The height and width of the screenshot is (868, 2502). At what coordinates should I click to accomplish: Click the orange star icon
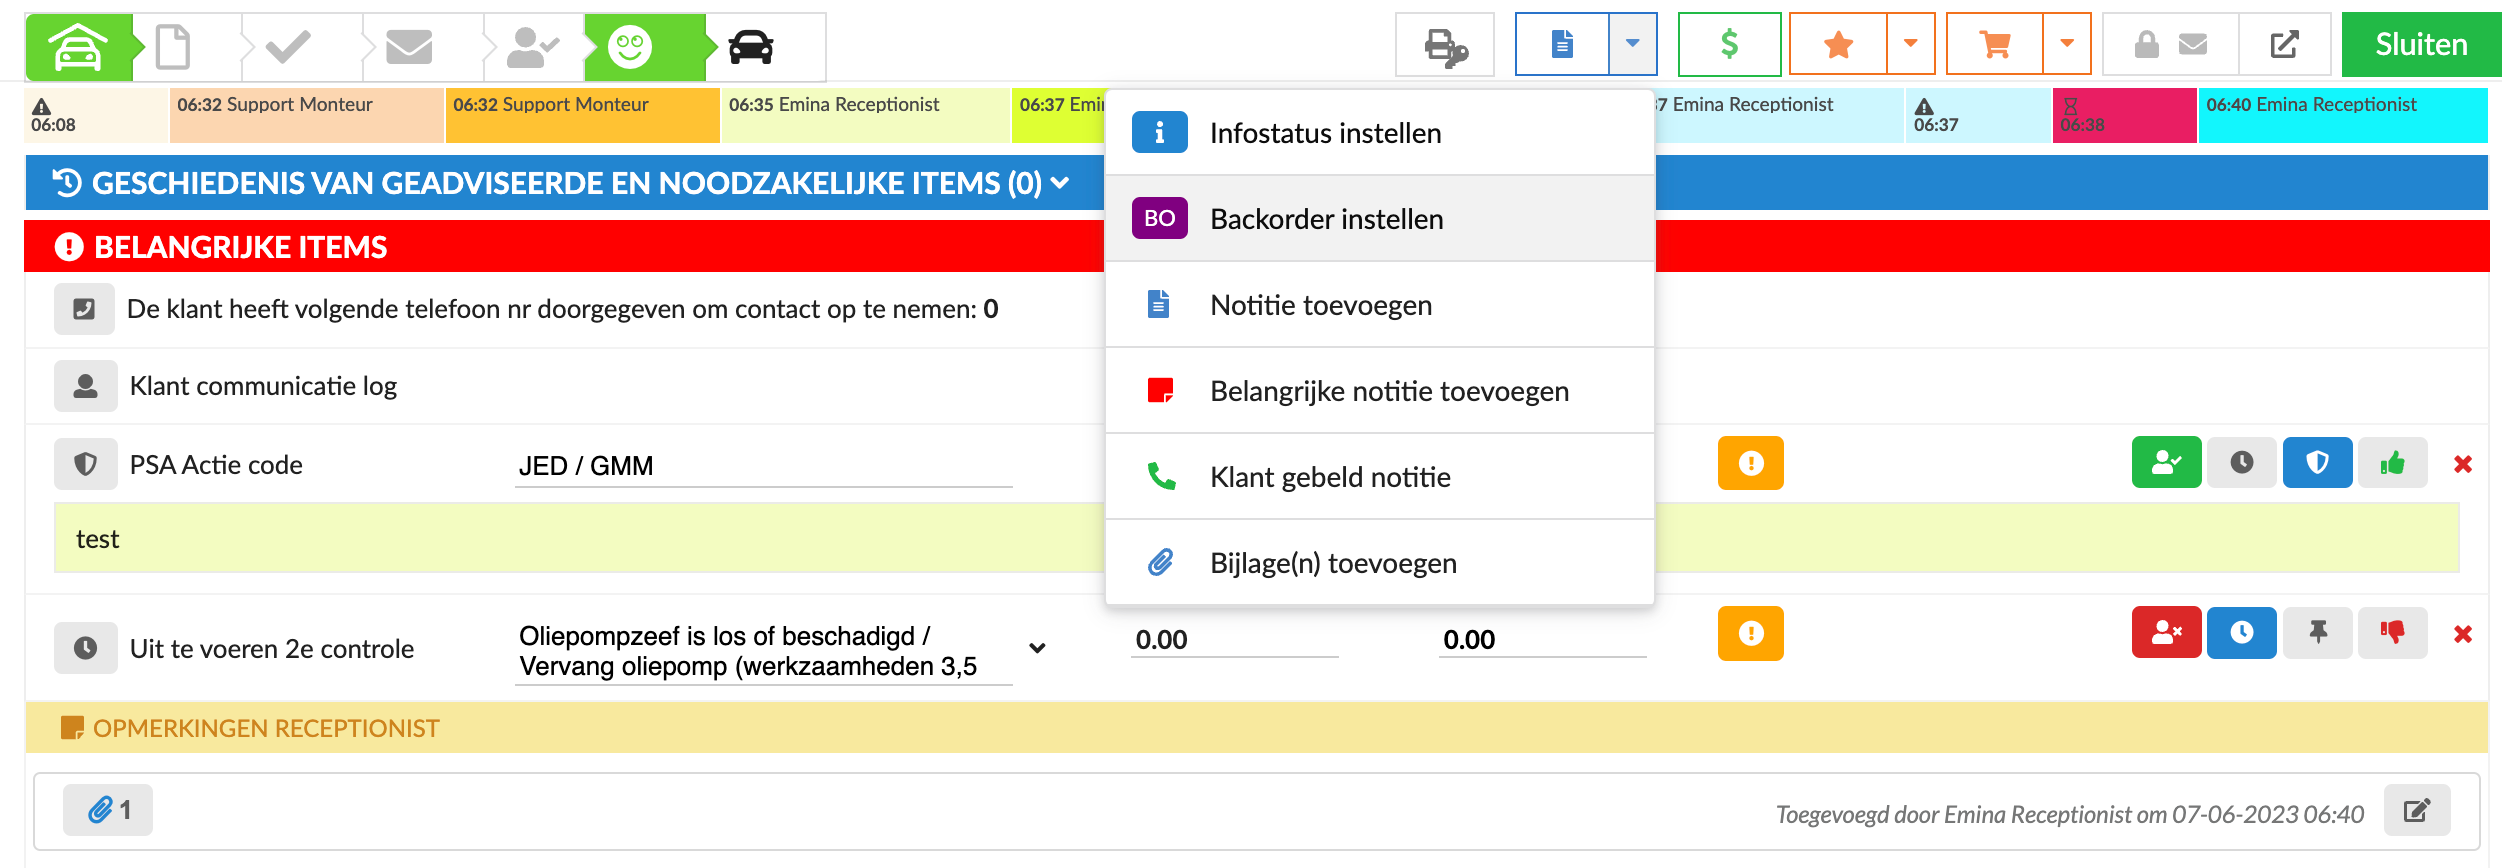[x=1838, y=45]
